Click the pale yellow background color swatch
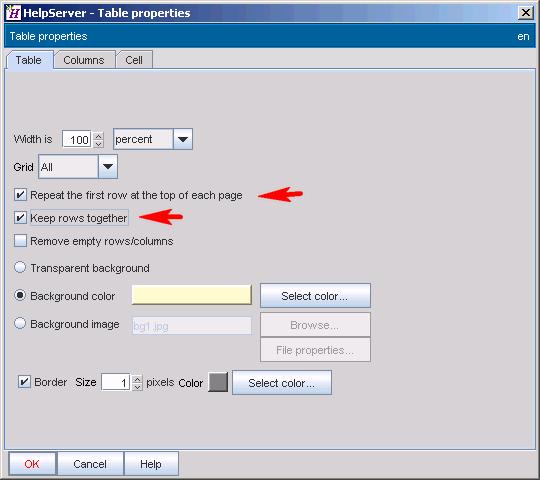540x480 pixels. pyautogui.click(x=191, y=295)
